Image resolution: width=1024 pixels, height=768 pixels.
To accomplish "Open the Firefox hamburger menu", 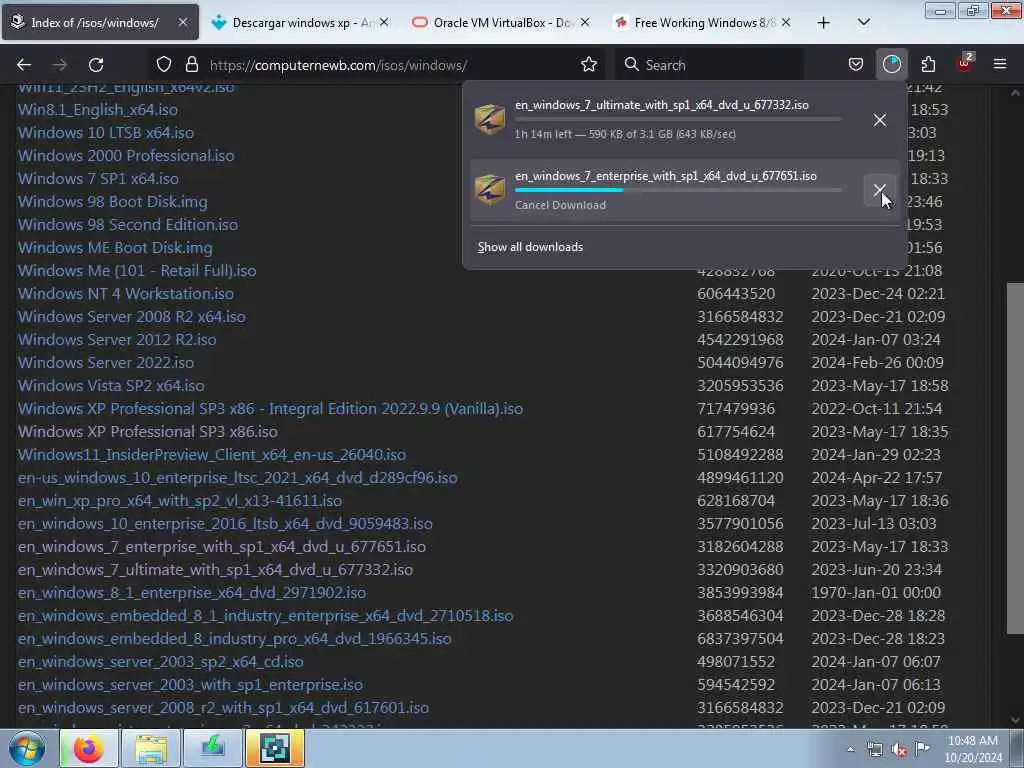I will coord(999,64).
